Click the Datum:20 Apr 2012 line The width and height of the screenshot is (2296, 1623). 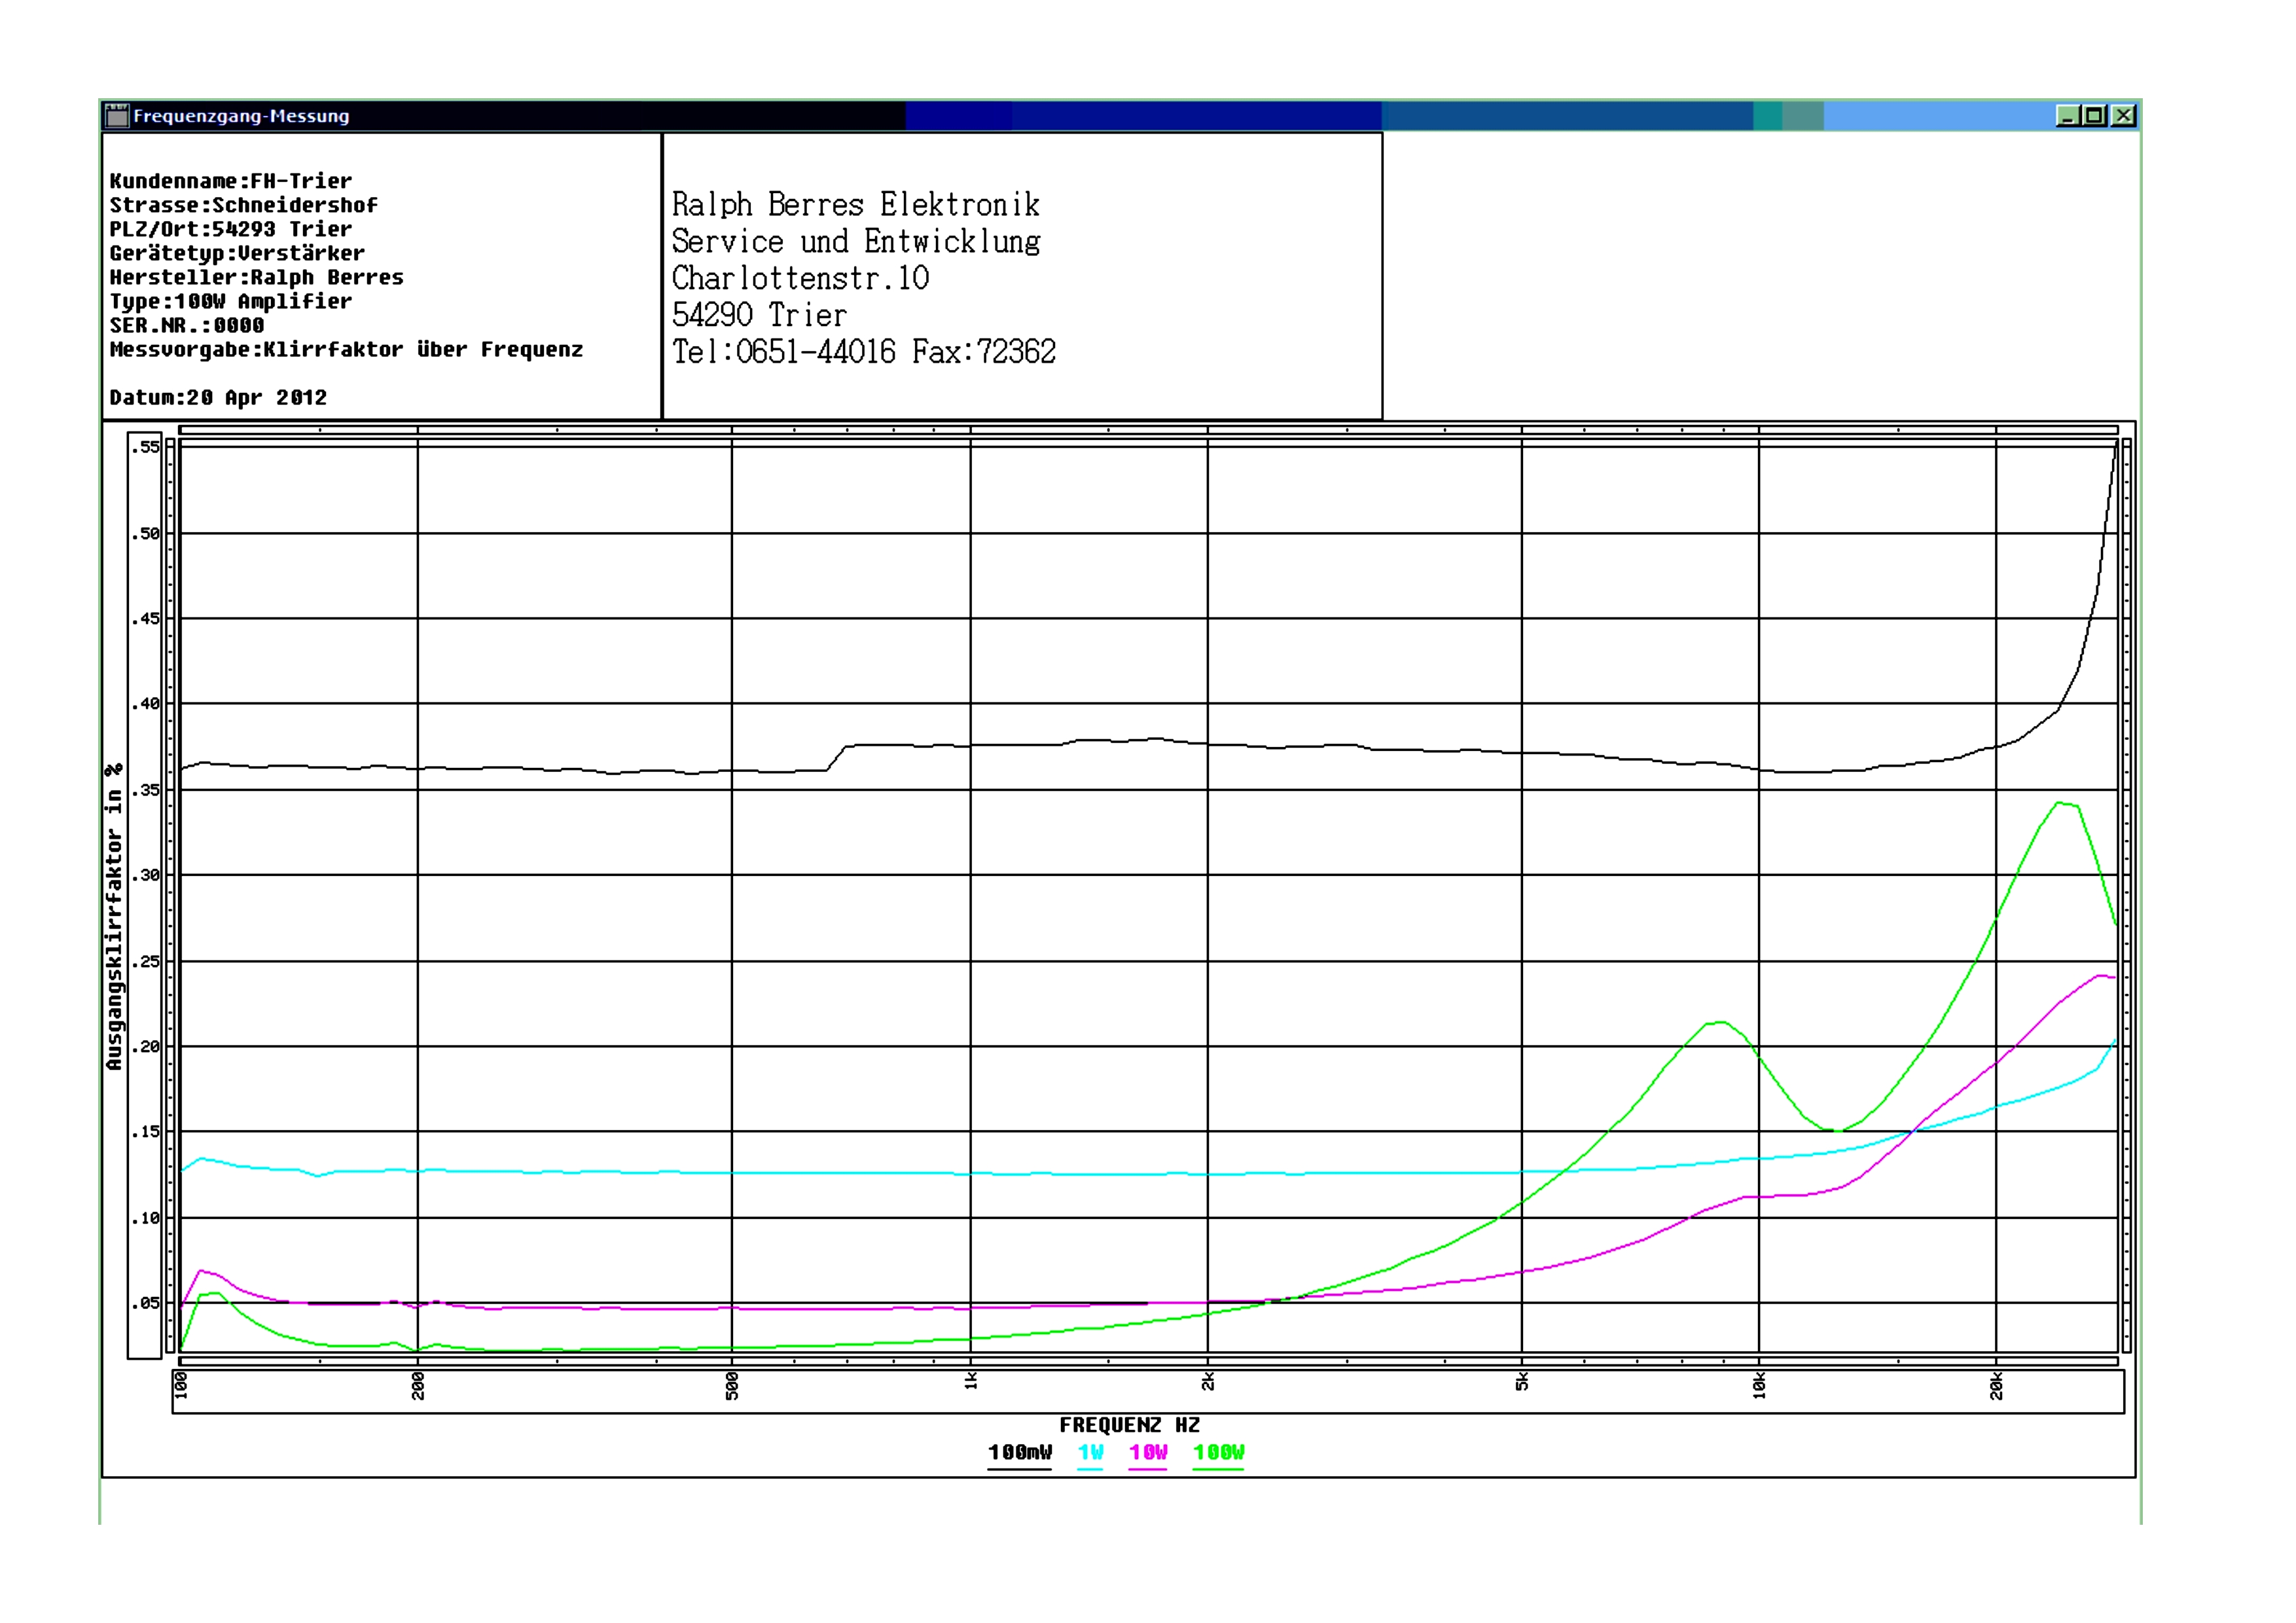218,397
